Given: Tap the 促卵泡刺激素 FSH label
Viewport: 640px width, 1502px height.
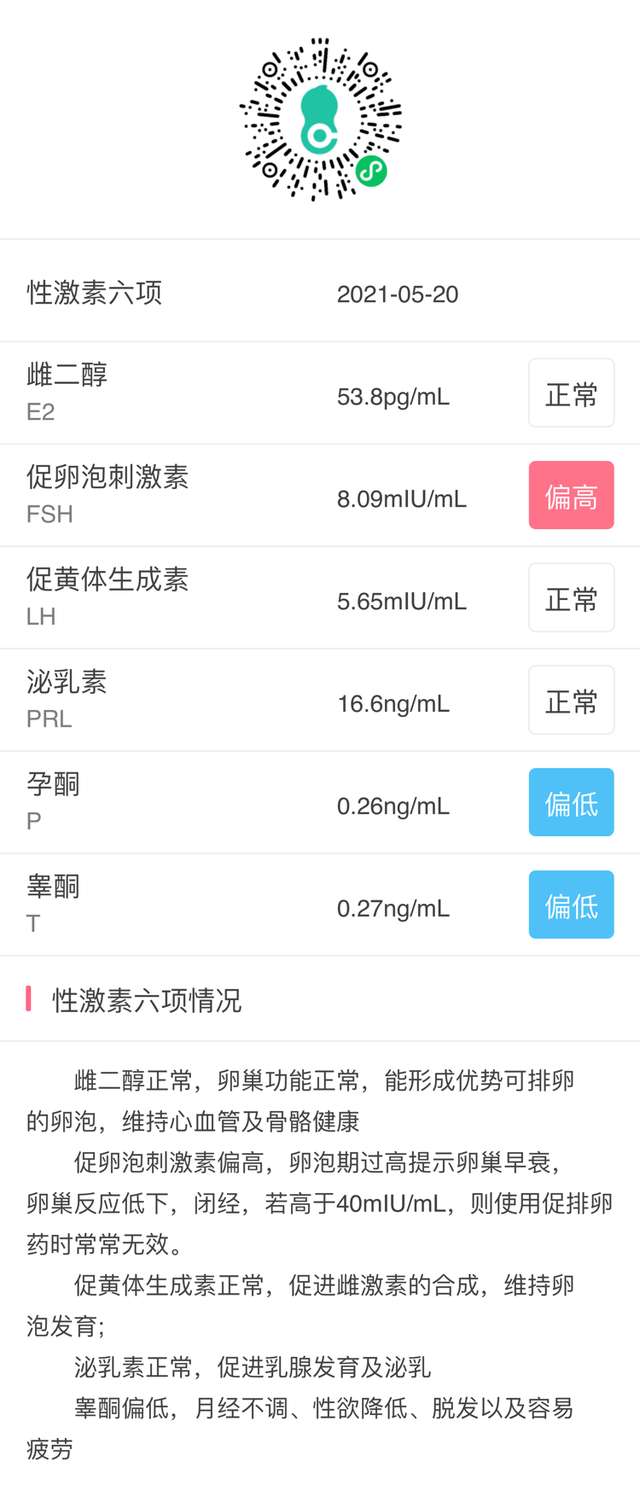Looking at the screenshot, I should pos(107,494).
